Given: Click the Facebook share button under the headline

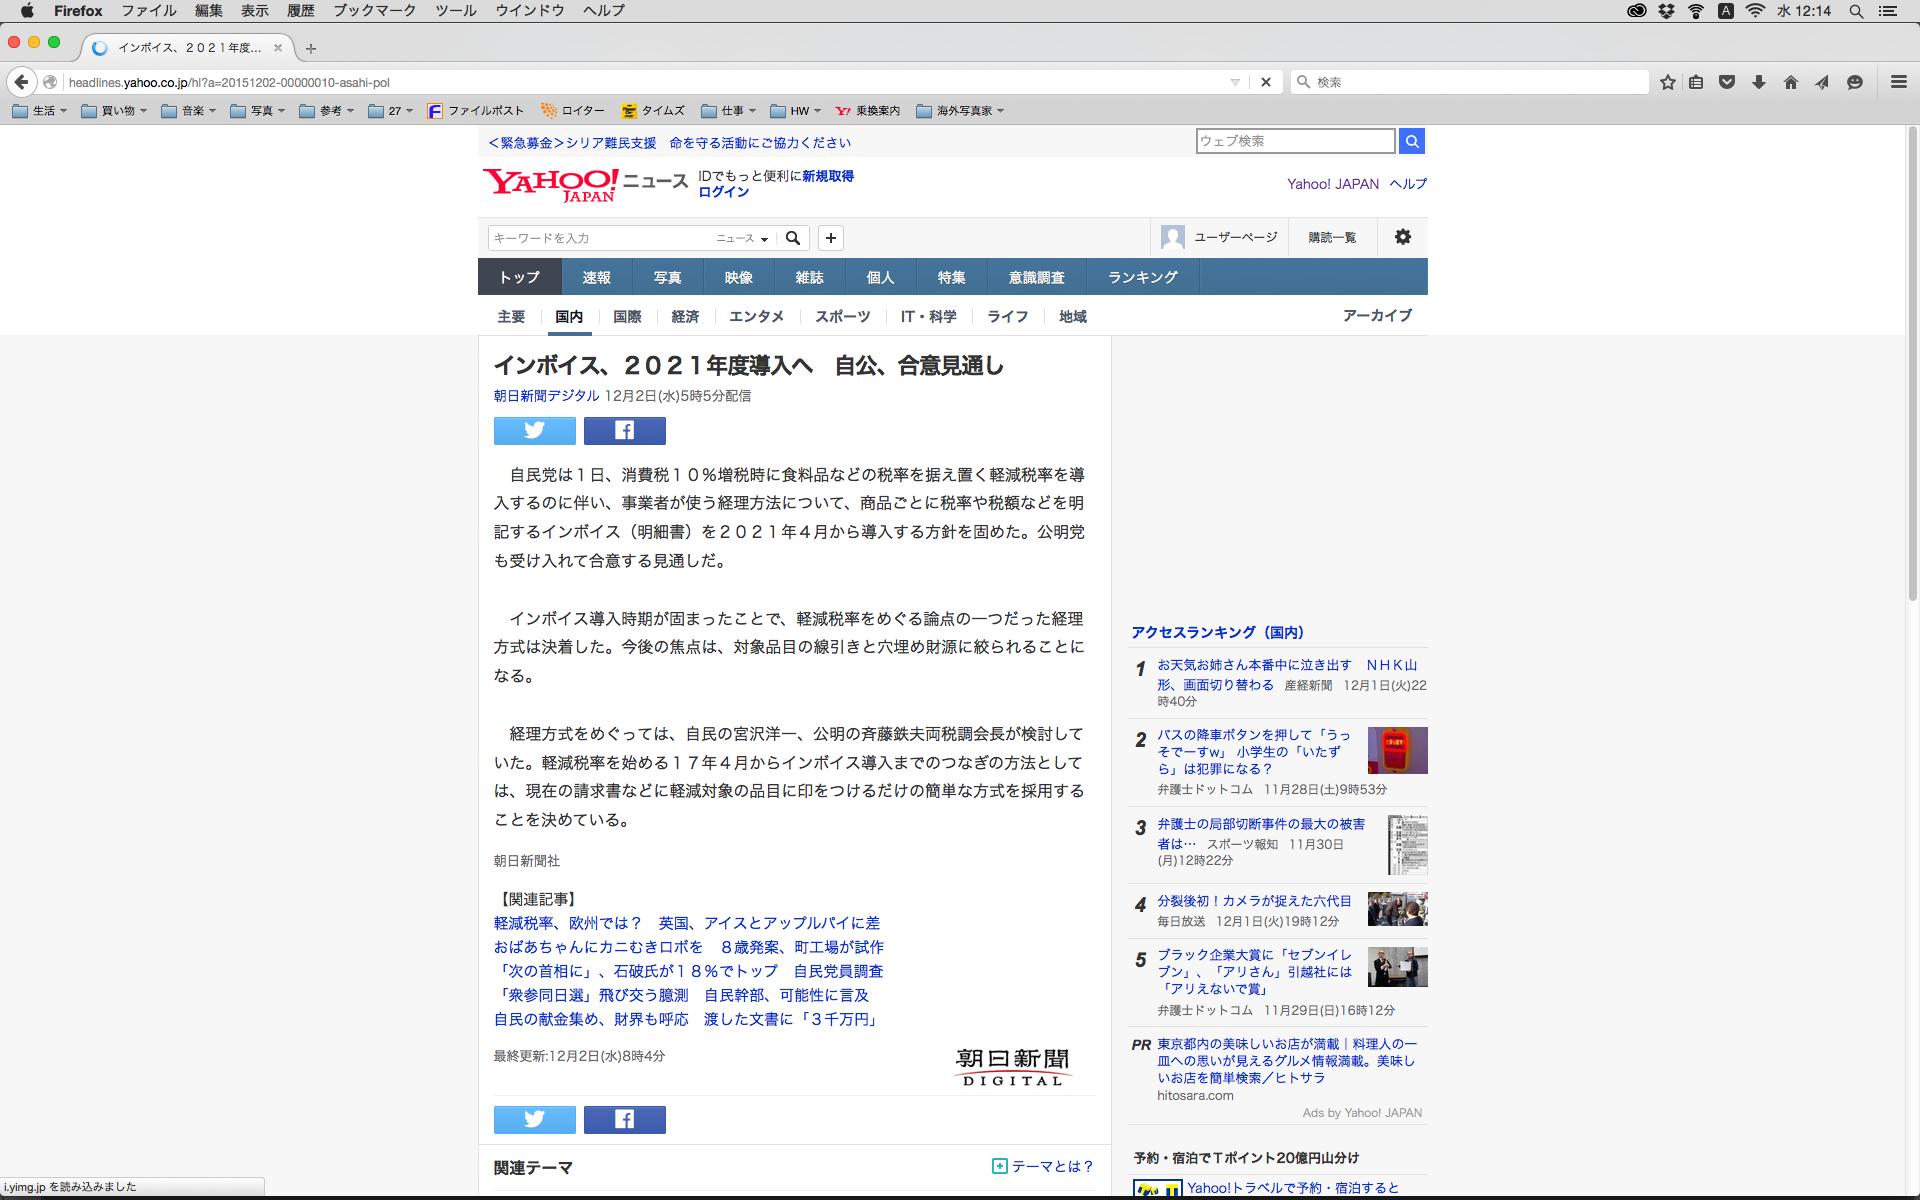Looking at the screenshot, I should point(624,430).
